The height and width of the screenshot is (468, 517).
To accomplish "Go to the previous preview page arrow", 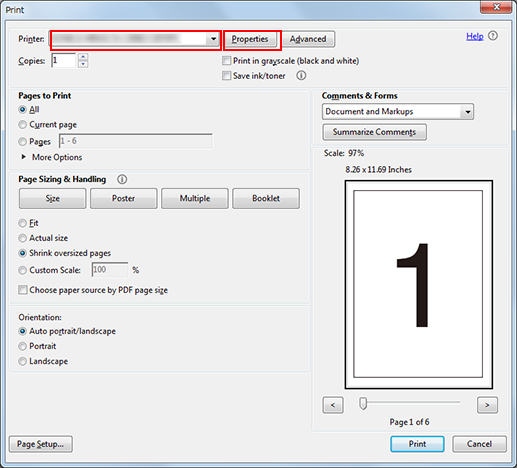I will coord(333,405).
